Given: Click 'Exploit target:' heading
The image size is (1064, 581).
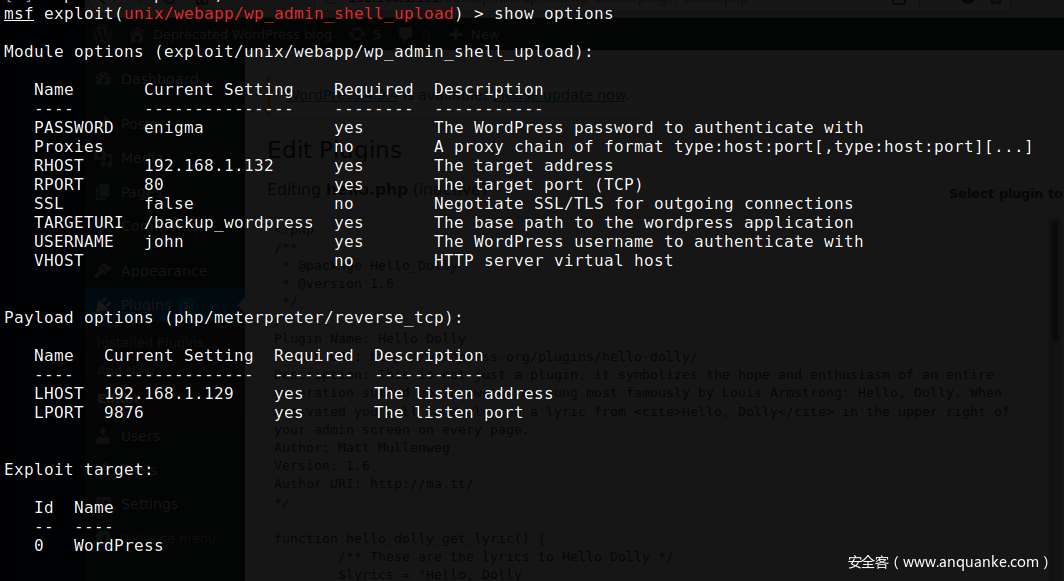Looking at the screenshot, I should (79, 470).
